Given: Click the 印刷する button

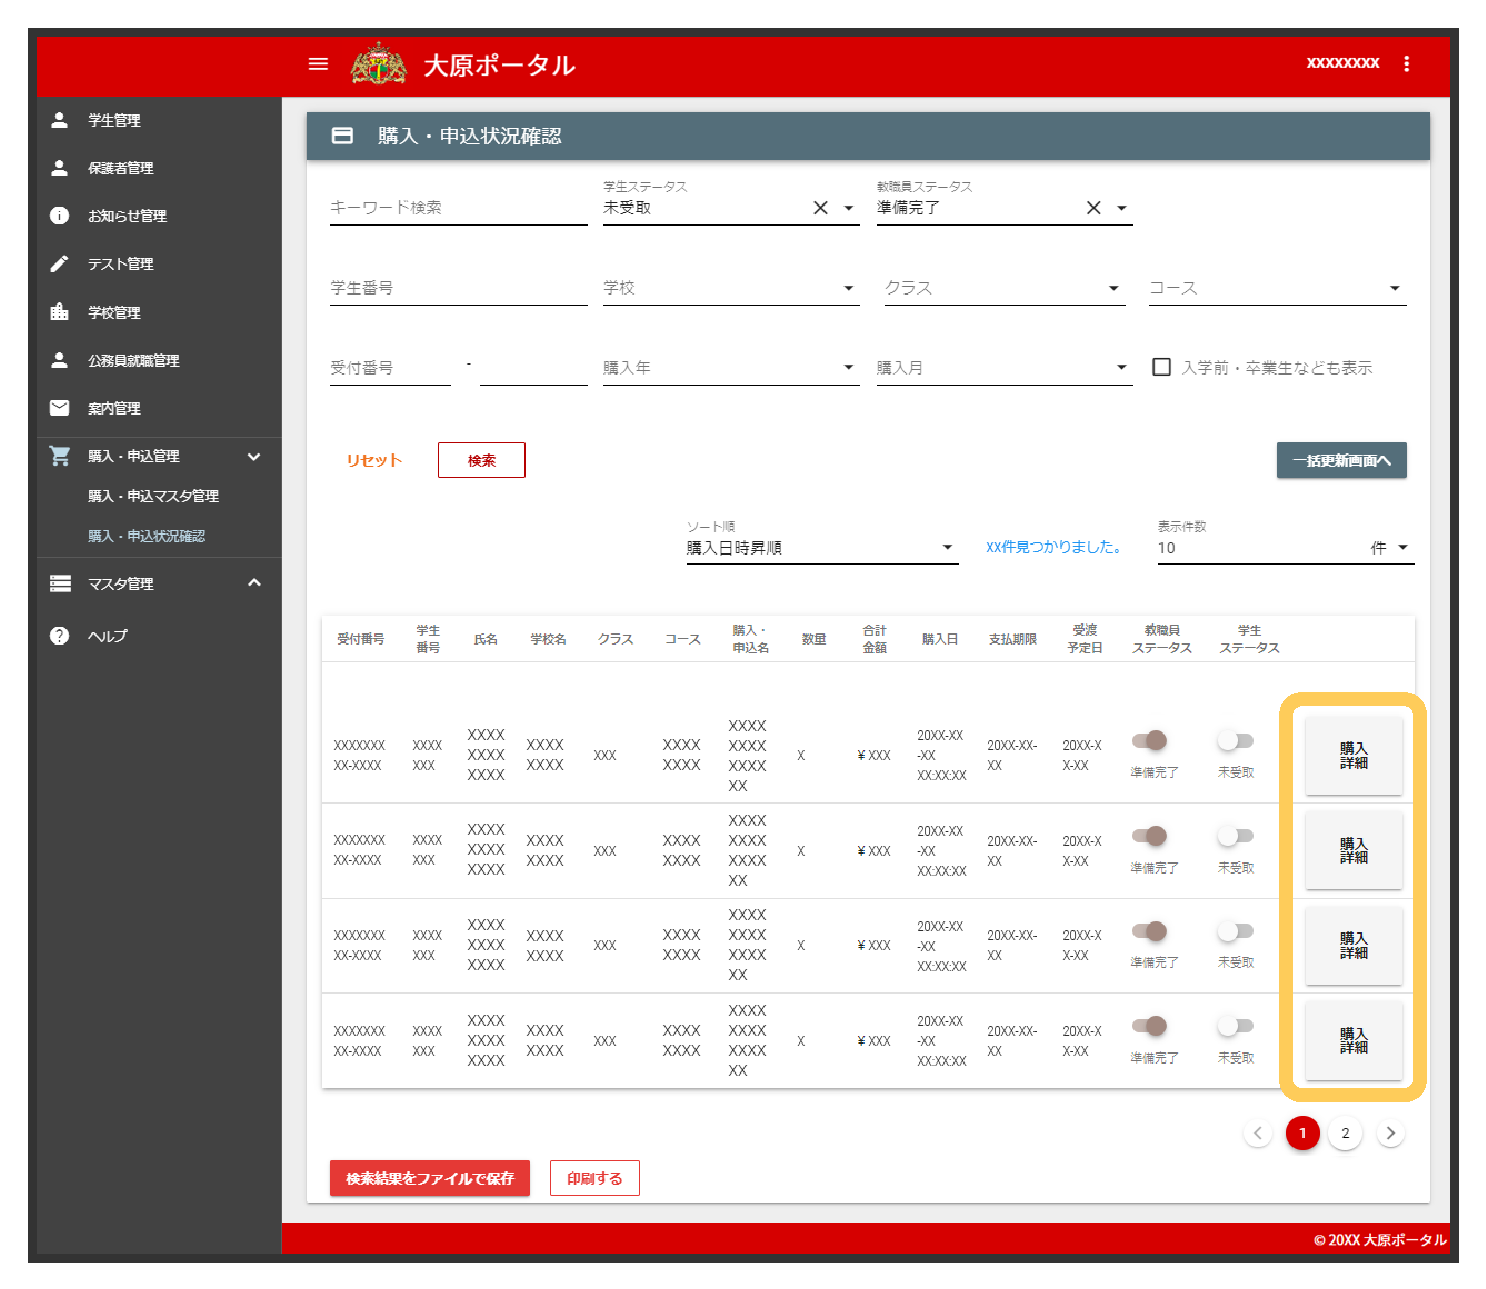Looking at the screenshot, I should coord(595,1178).
